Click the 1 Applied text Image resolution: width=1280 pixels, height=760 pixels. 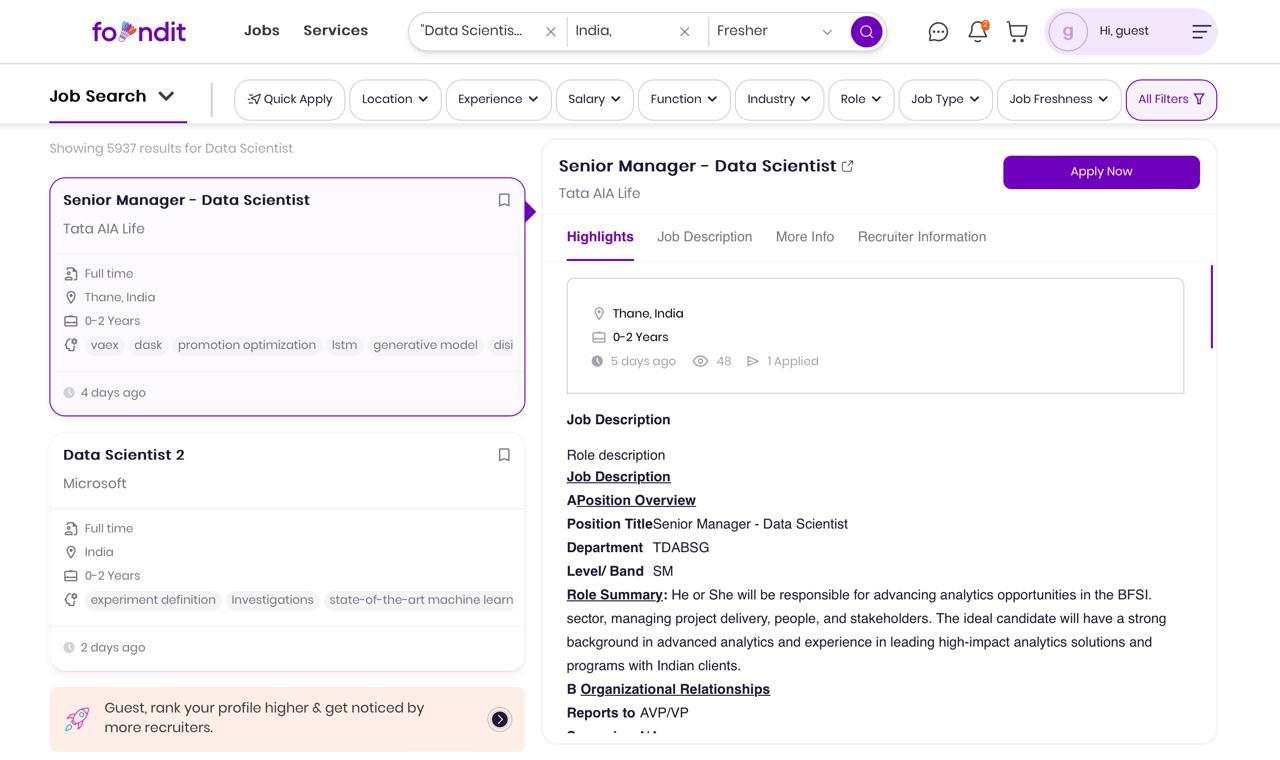coord(793,361)
